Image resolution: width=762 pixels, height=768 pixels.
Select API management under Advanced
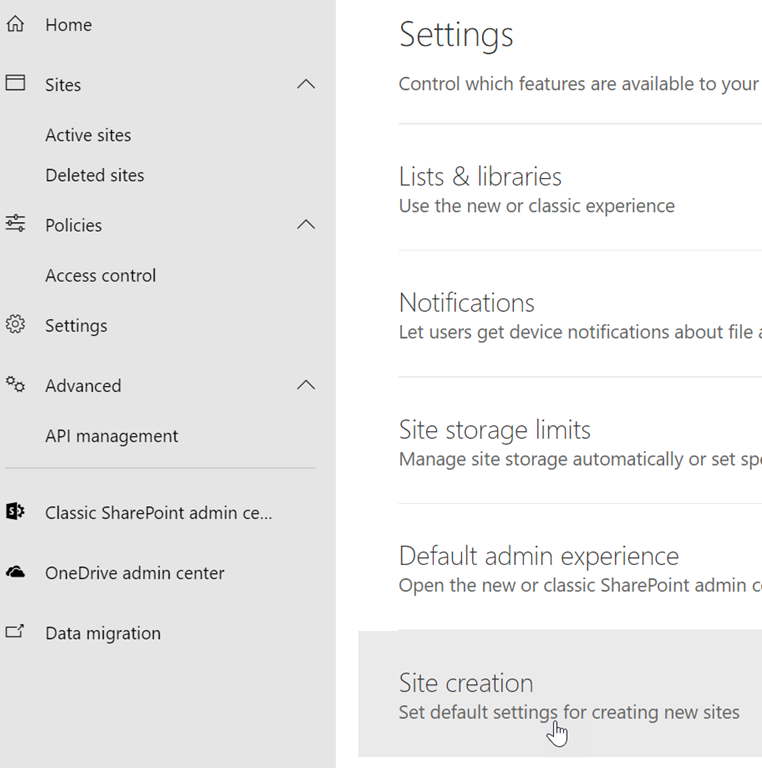click(x=111, y=436)
